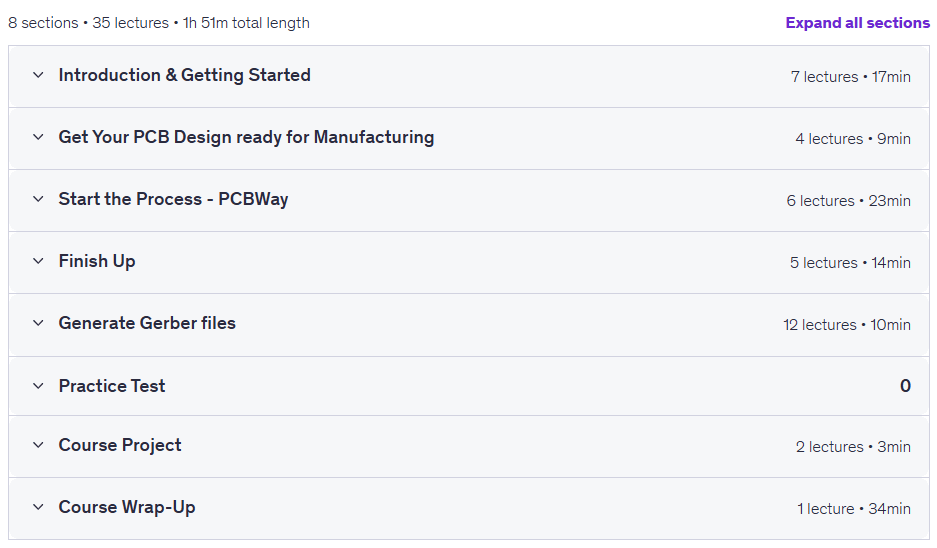Expand the PCB Design Manufacturing section chevron

pos(38,137)
